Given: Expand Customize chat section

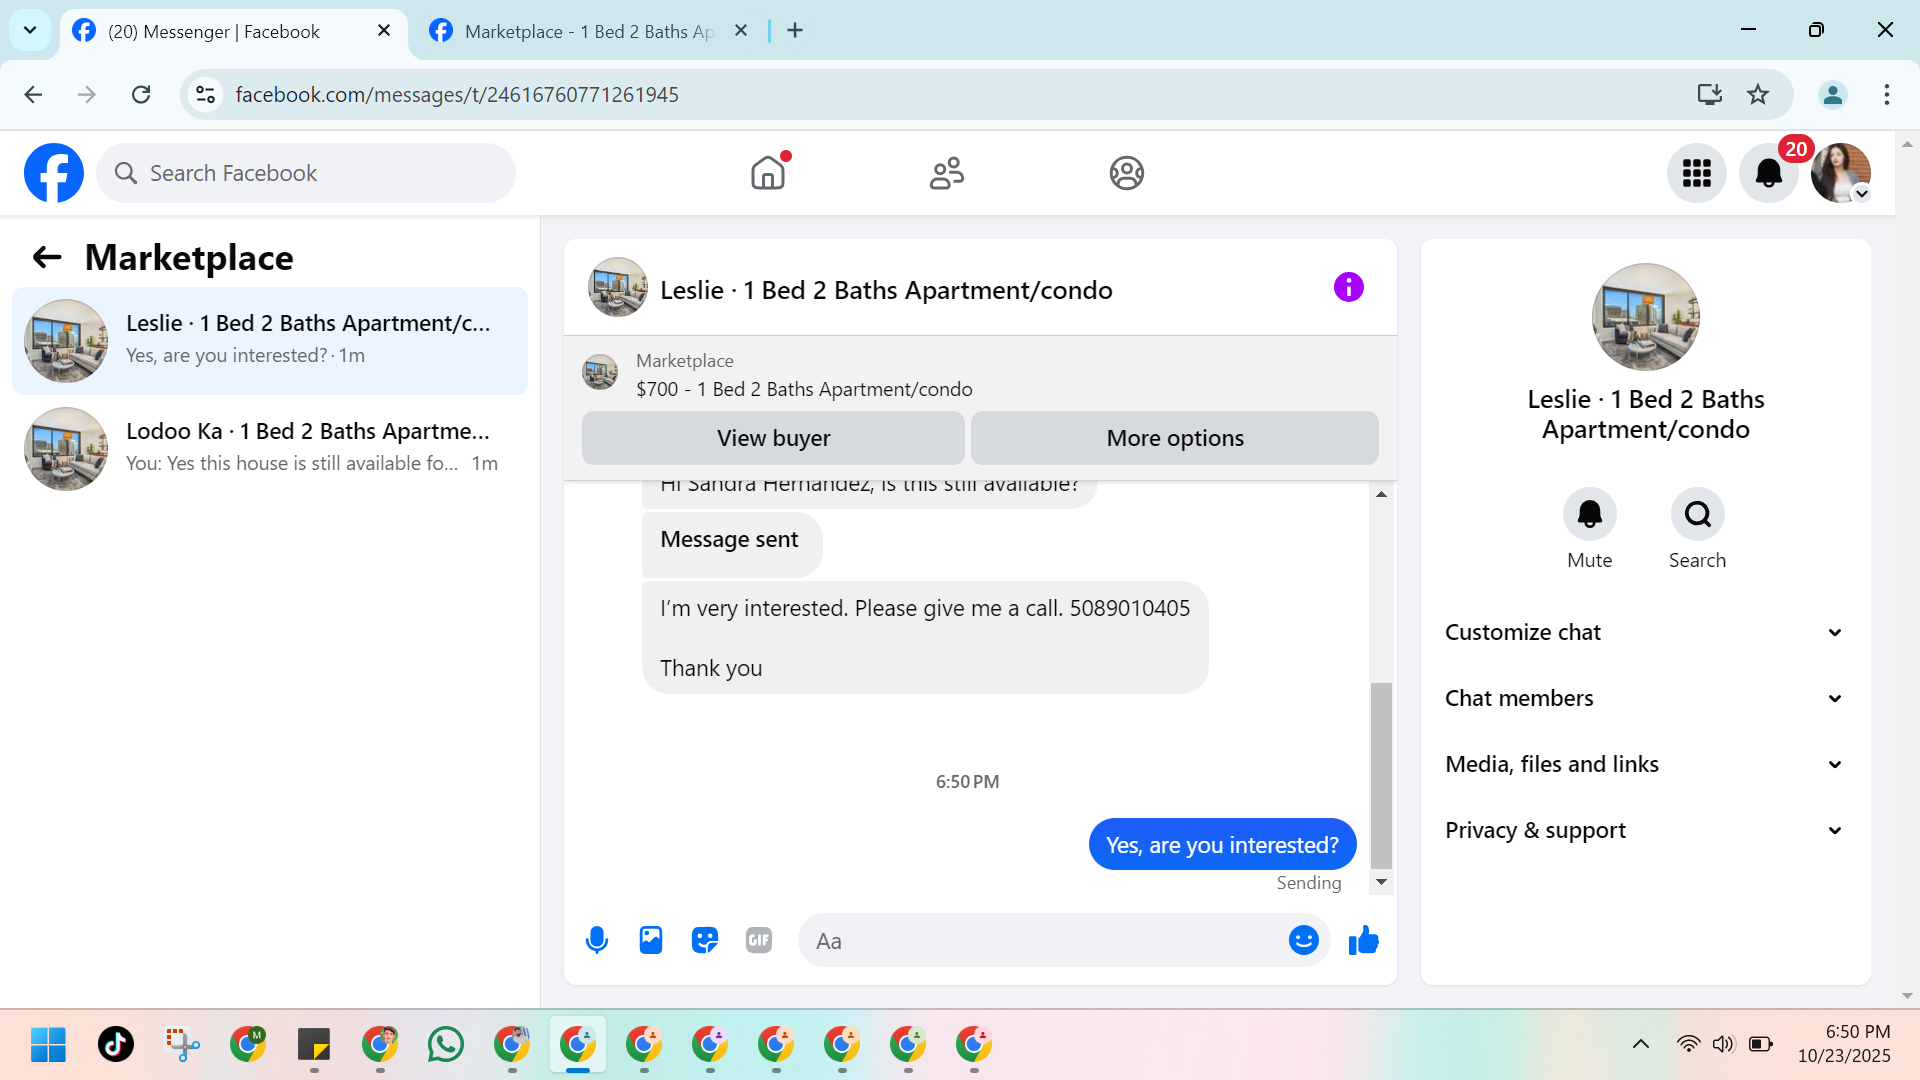Looking at the screenshot, I should pos(1644,632).
